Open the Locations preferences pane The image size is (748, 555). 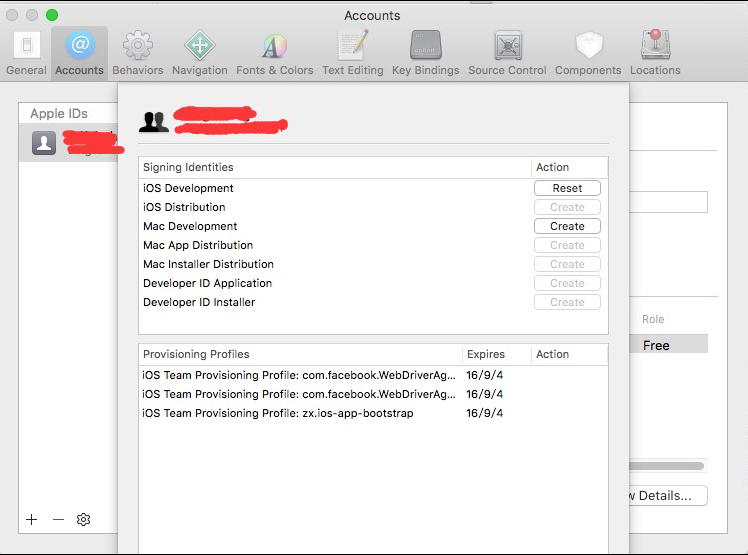coord(655,53)
